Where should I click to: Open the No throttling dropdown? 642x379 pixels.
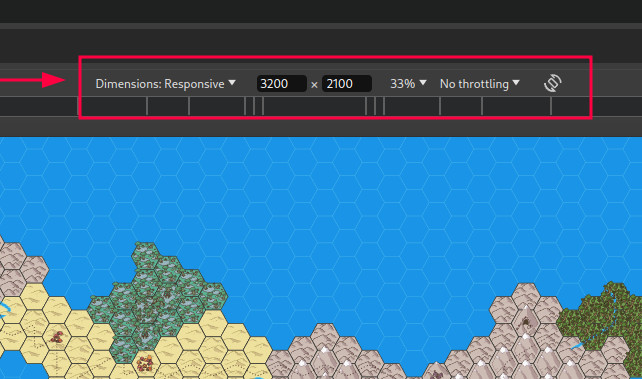pyautogui.click(x=479, y=83)
